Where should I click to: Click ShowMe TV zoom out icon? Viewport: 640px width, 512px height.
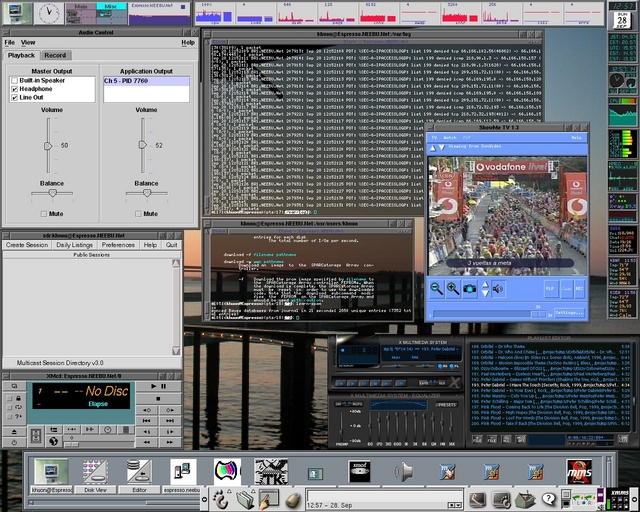(437, 289)
